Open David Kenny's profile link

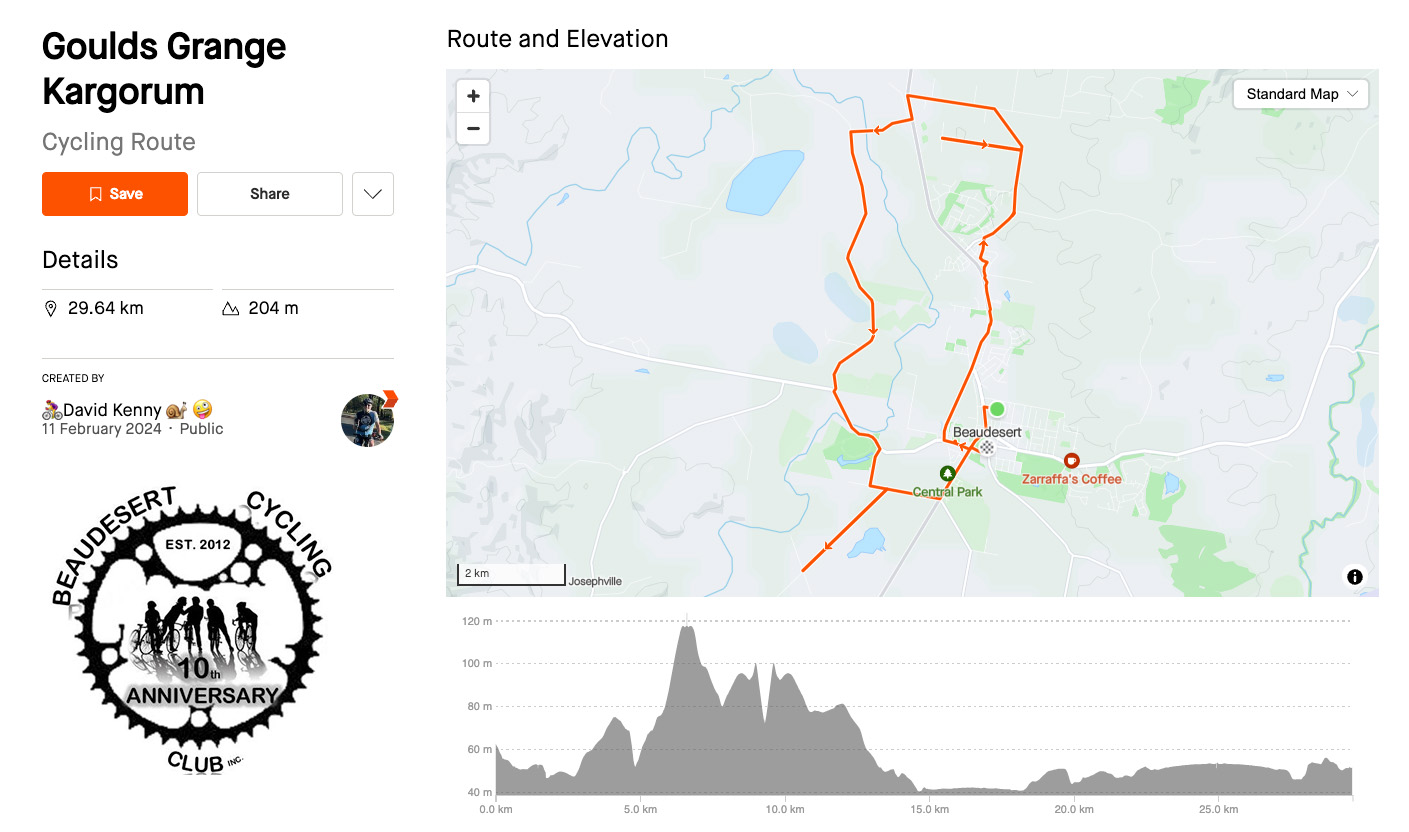112,410
